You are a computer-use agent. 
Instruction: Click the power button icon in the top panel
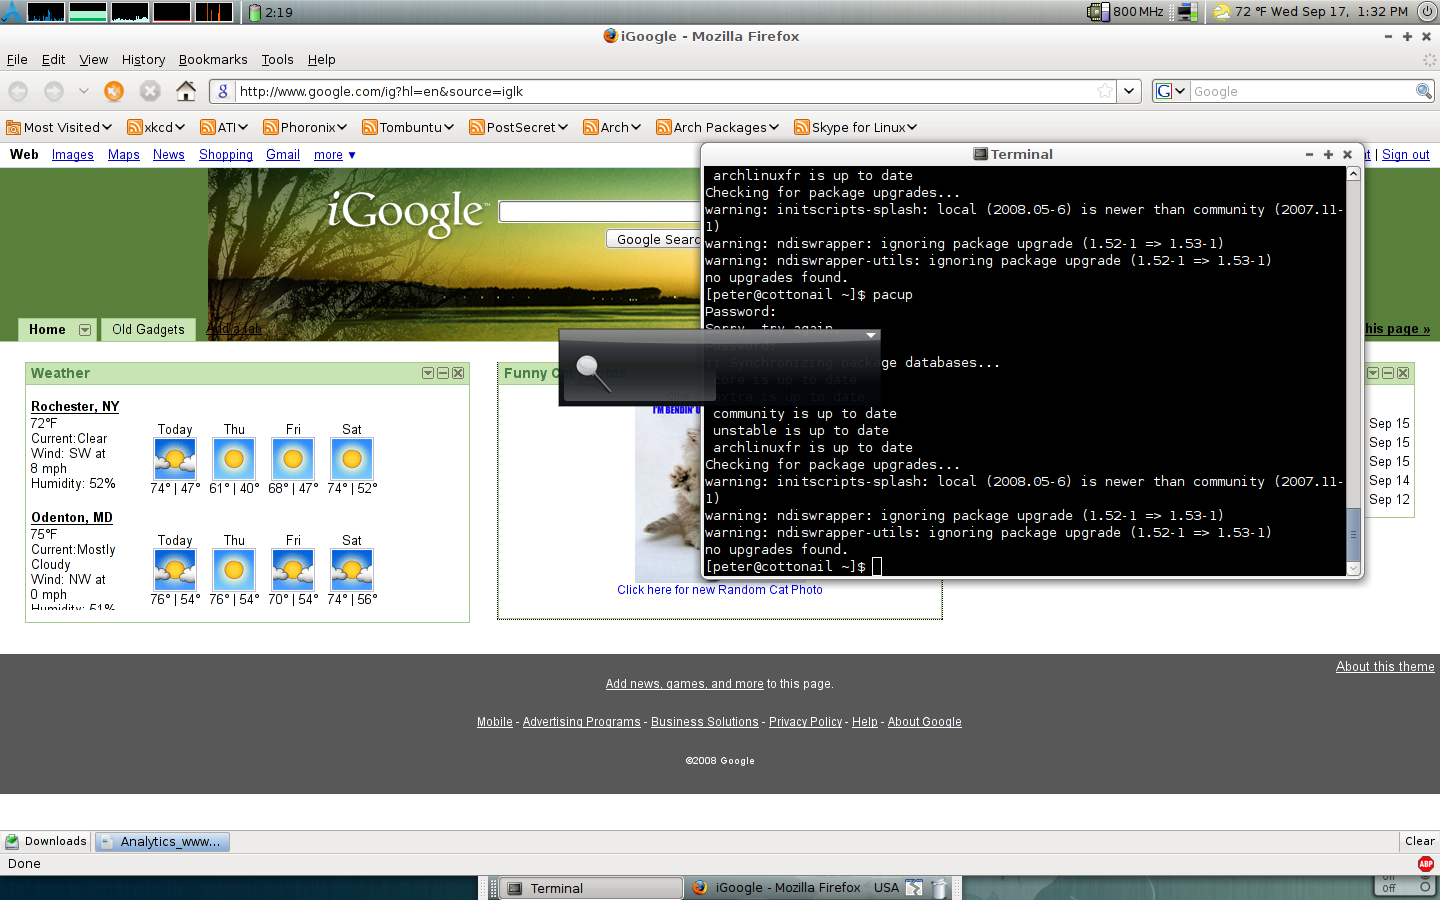click(x=1426, y=12)
